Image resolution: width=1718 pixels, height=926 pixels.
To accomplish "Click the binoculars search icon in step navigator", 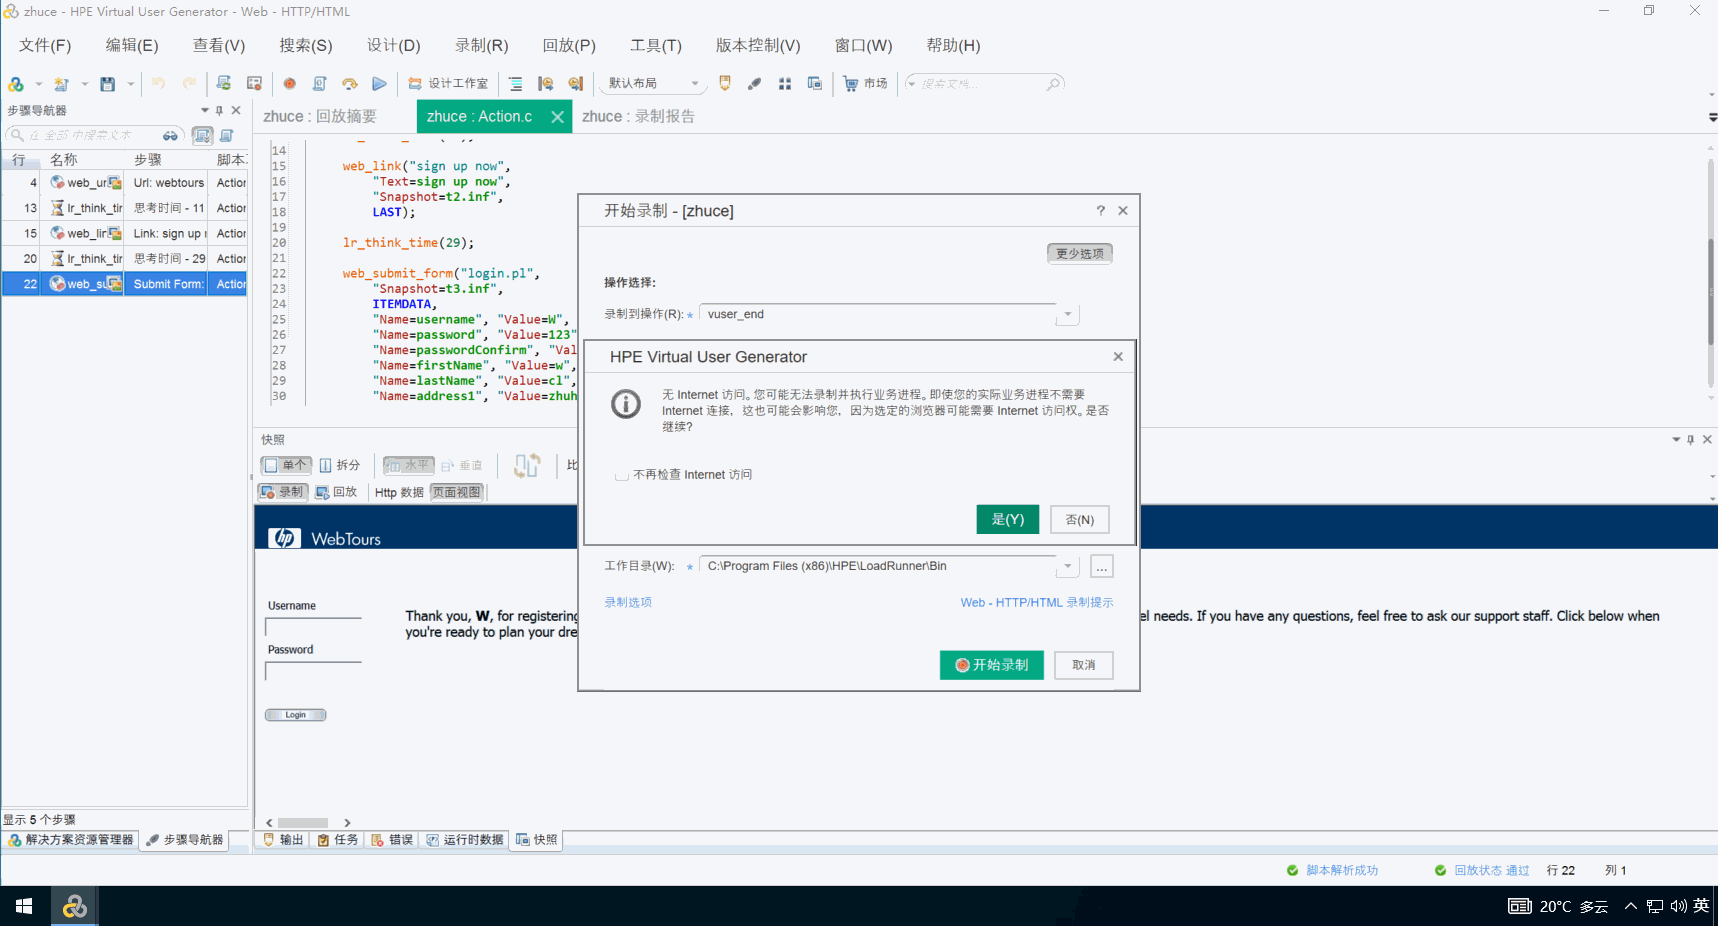I will click(170, 135).
